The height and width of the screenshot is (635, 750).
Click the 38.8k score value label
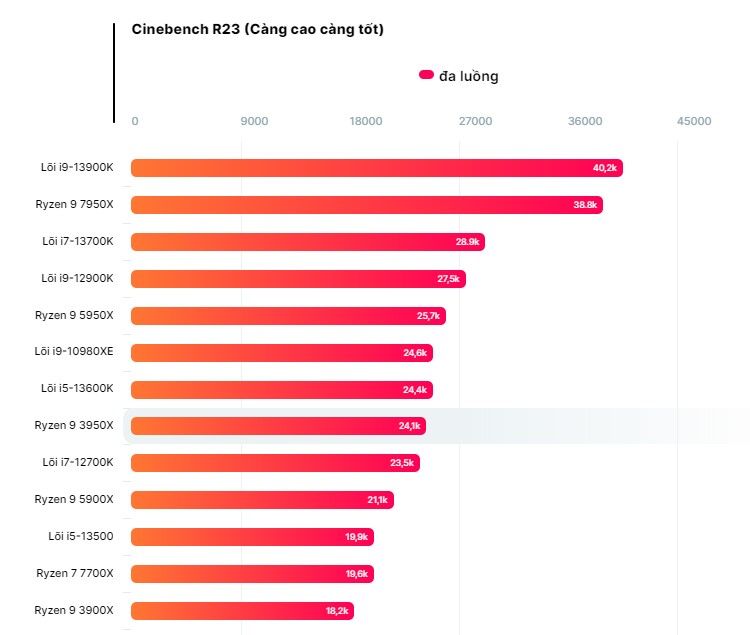click(x=585, y=205)
